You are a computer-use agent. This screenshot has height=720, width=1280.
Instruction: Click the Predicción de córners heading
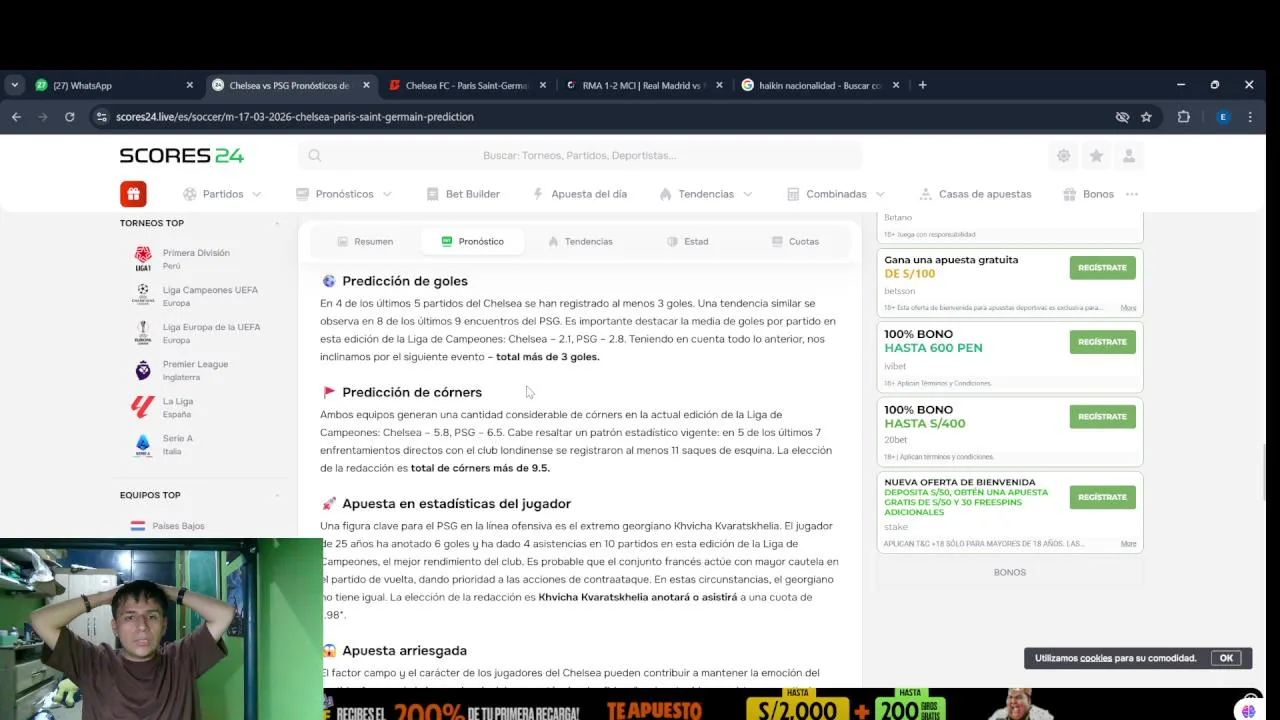point(412,392)
